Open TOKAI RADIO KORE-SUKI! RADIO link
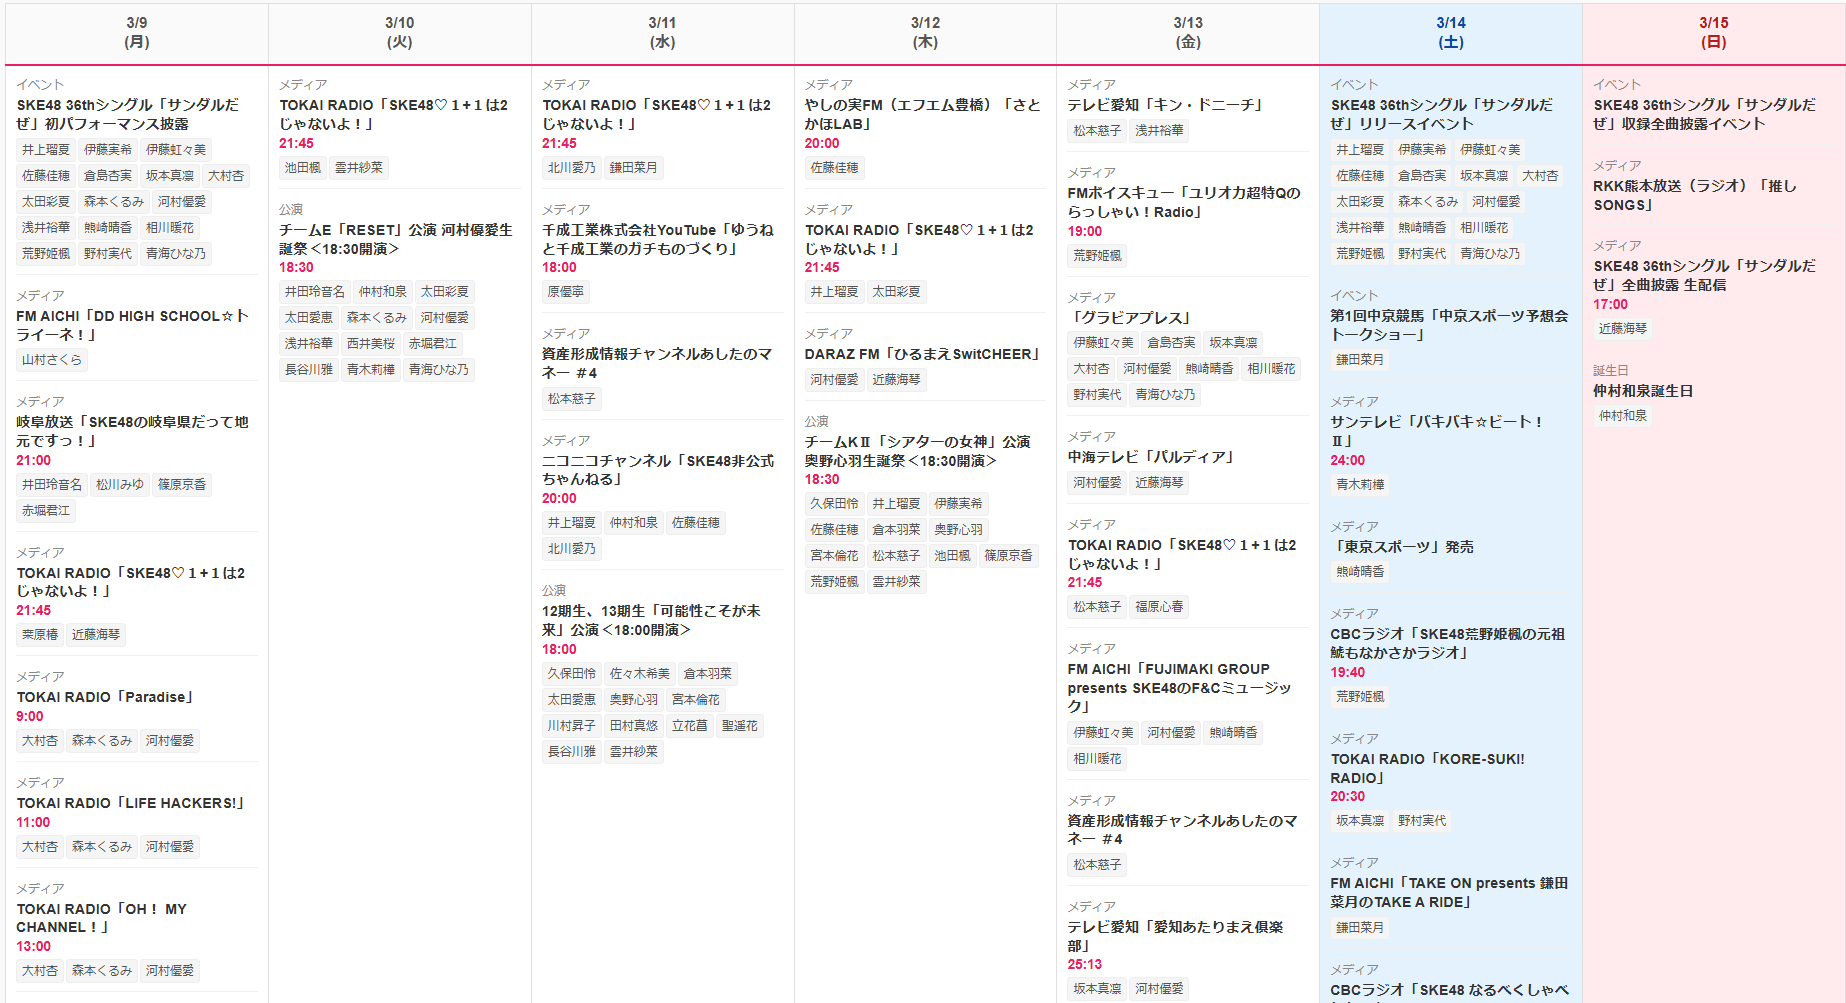Viewport: 1846px width, 1003px height. tap(1427, 768)
